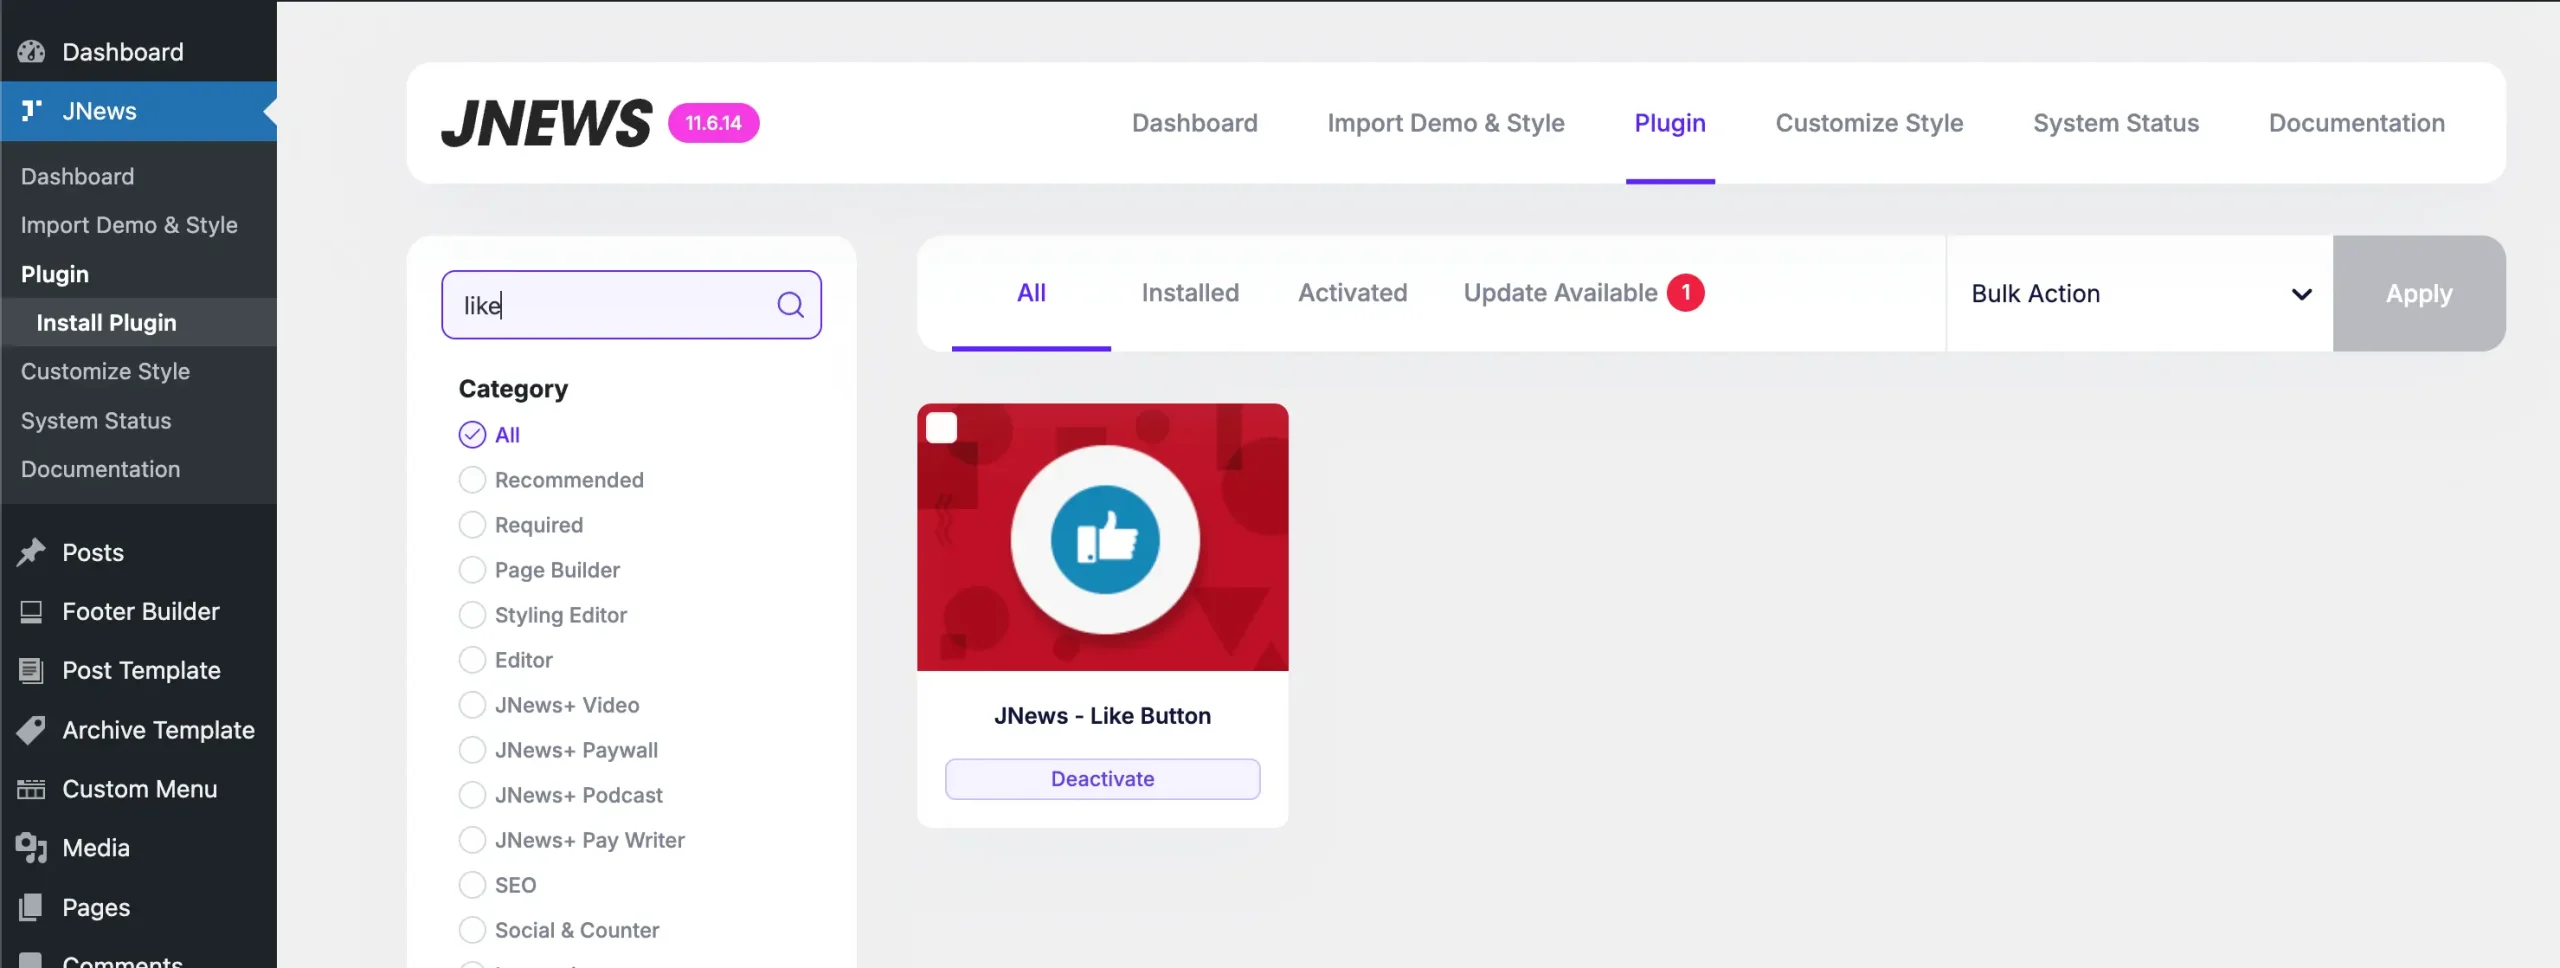Click the 11.6.14 version badge

pos(713,123)
